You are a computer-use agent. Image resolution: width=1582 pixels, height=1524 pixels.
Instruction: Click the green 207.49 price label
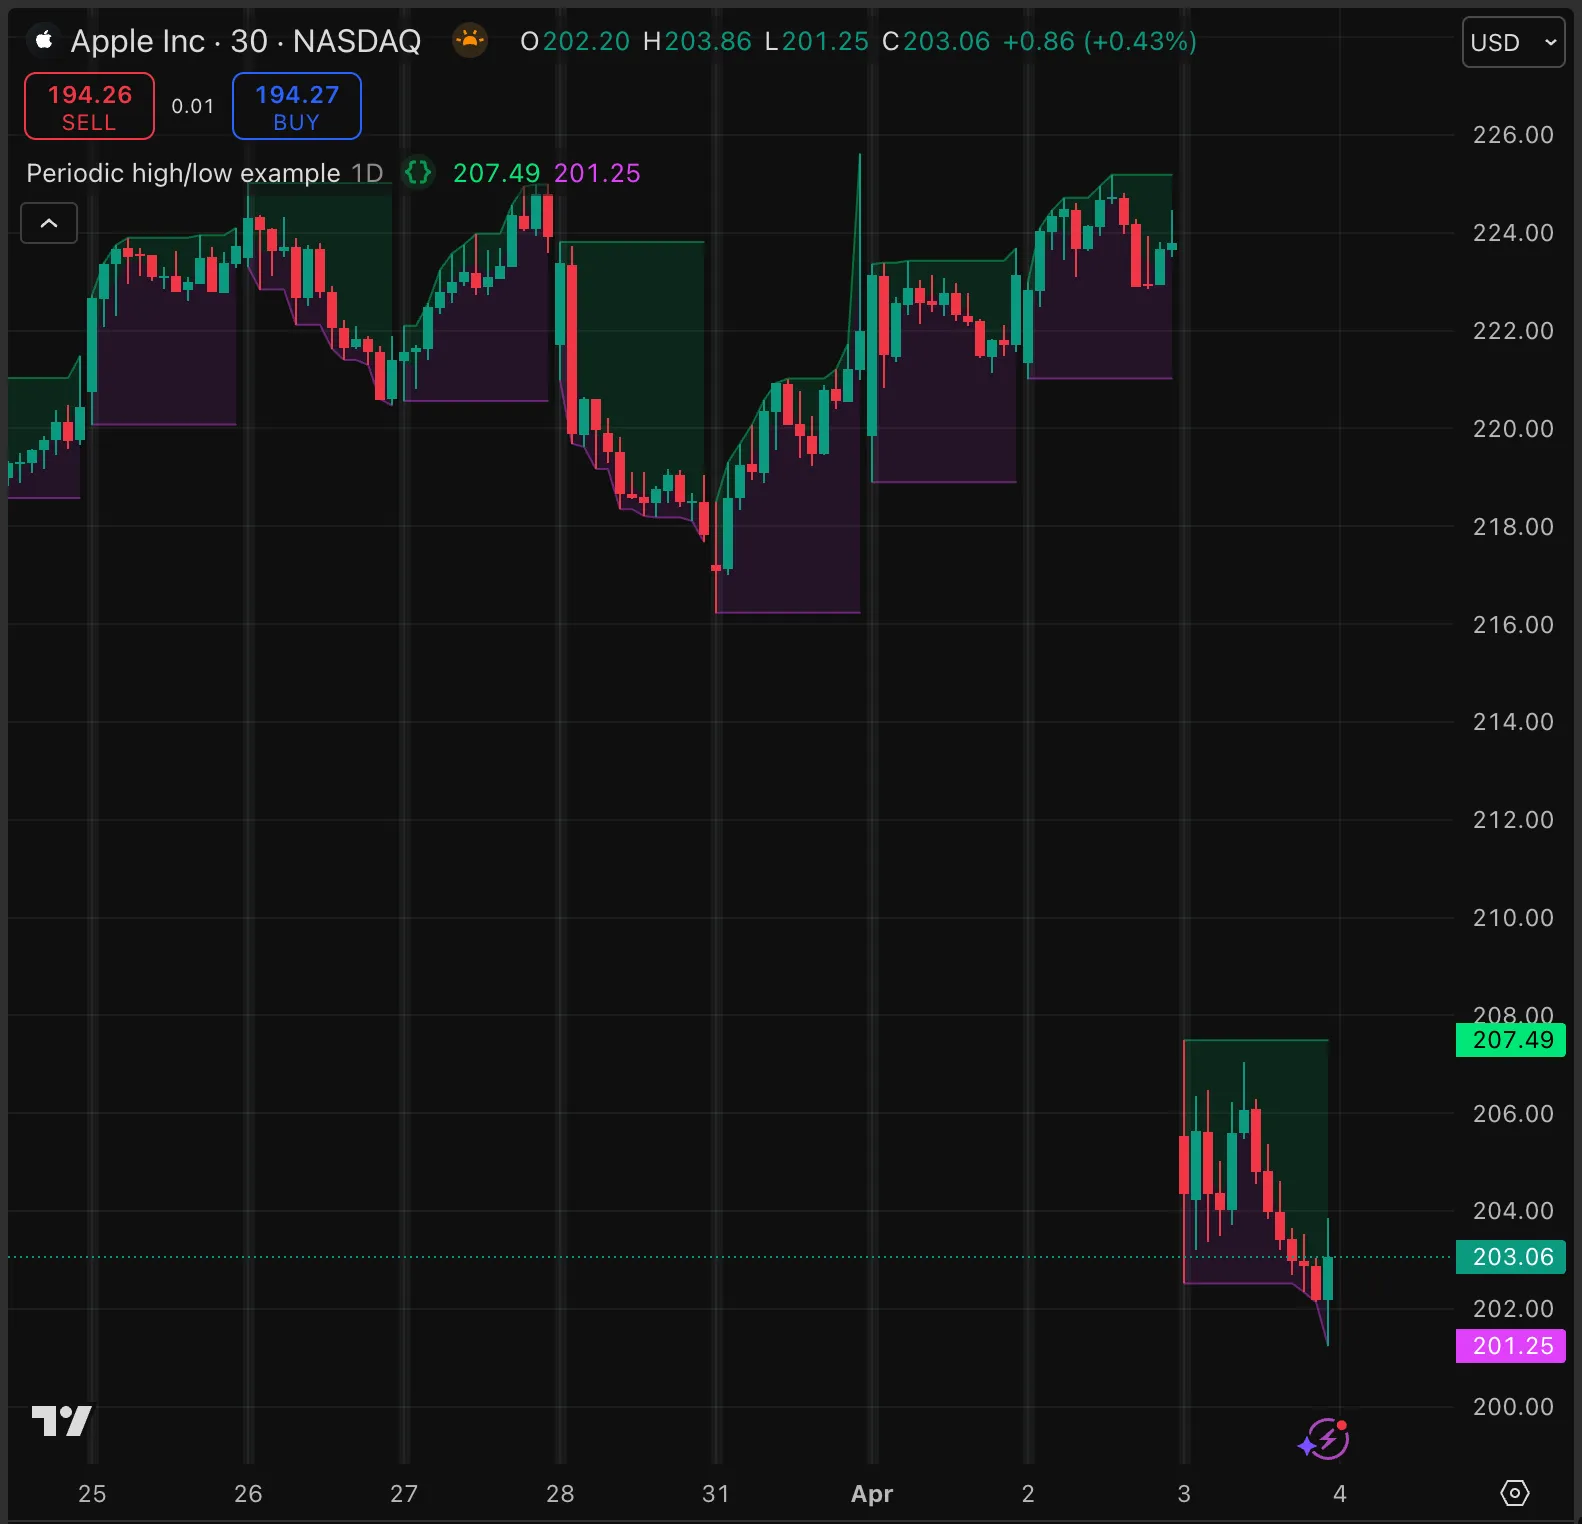click(1511, 1040)
